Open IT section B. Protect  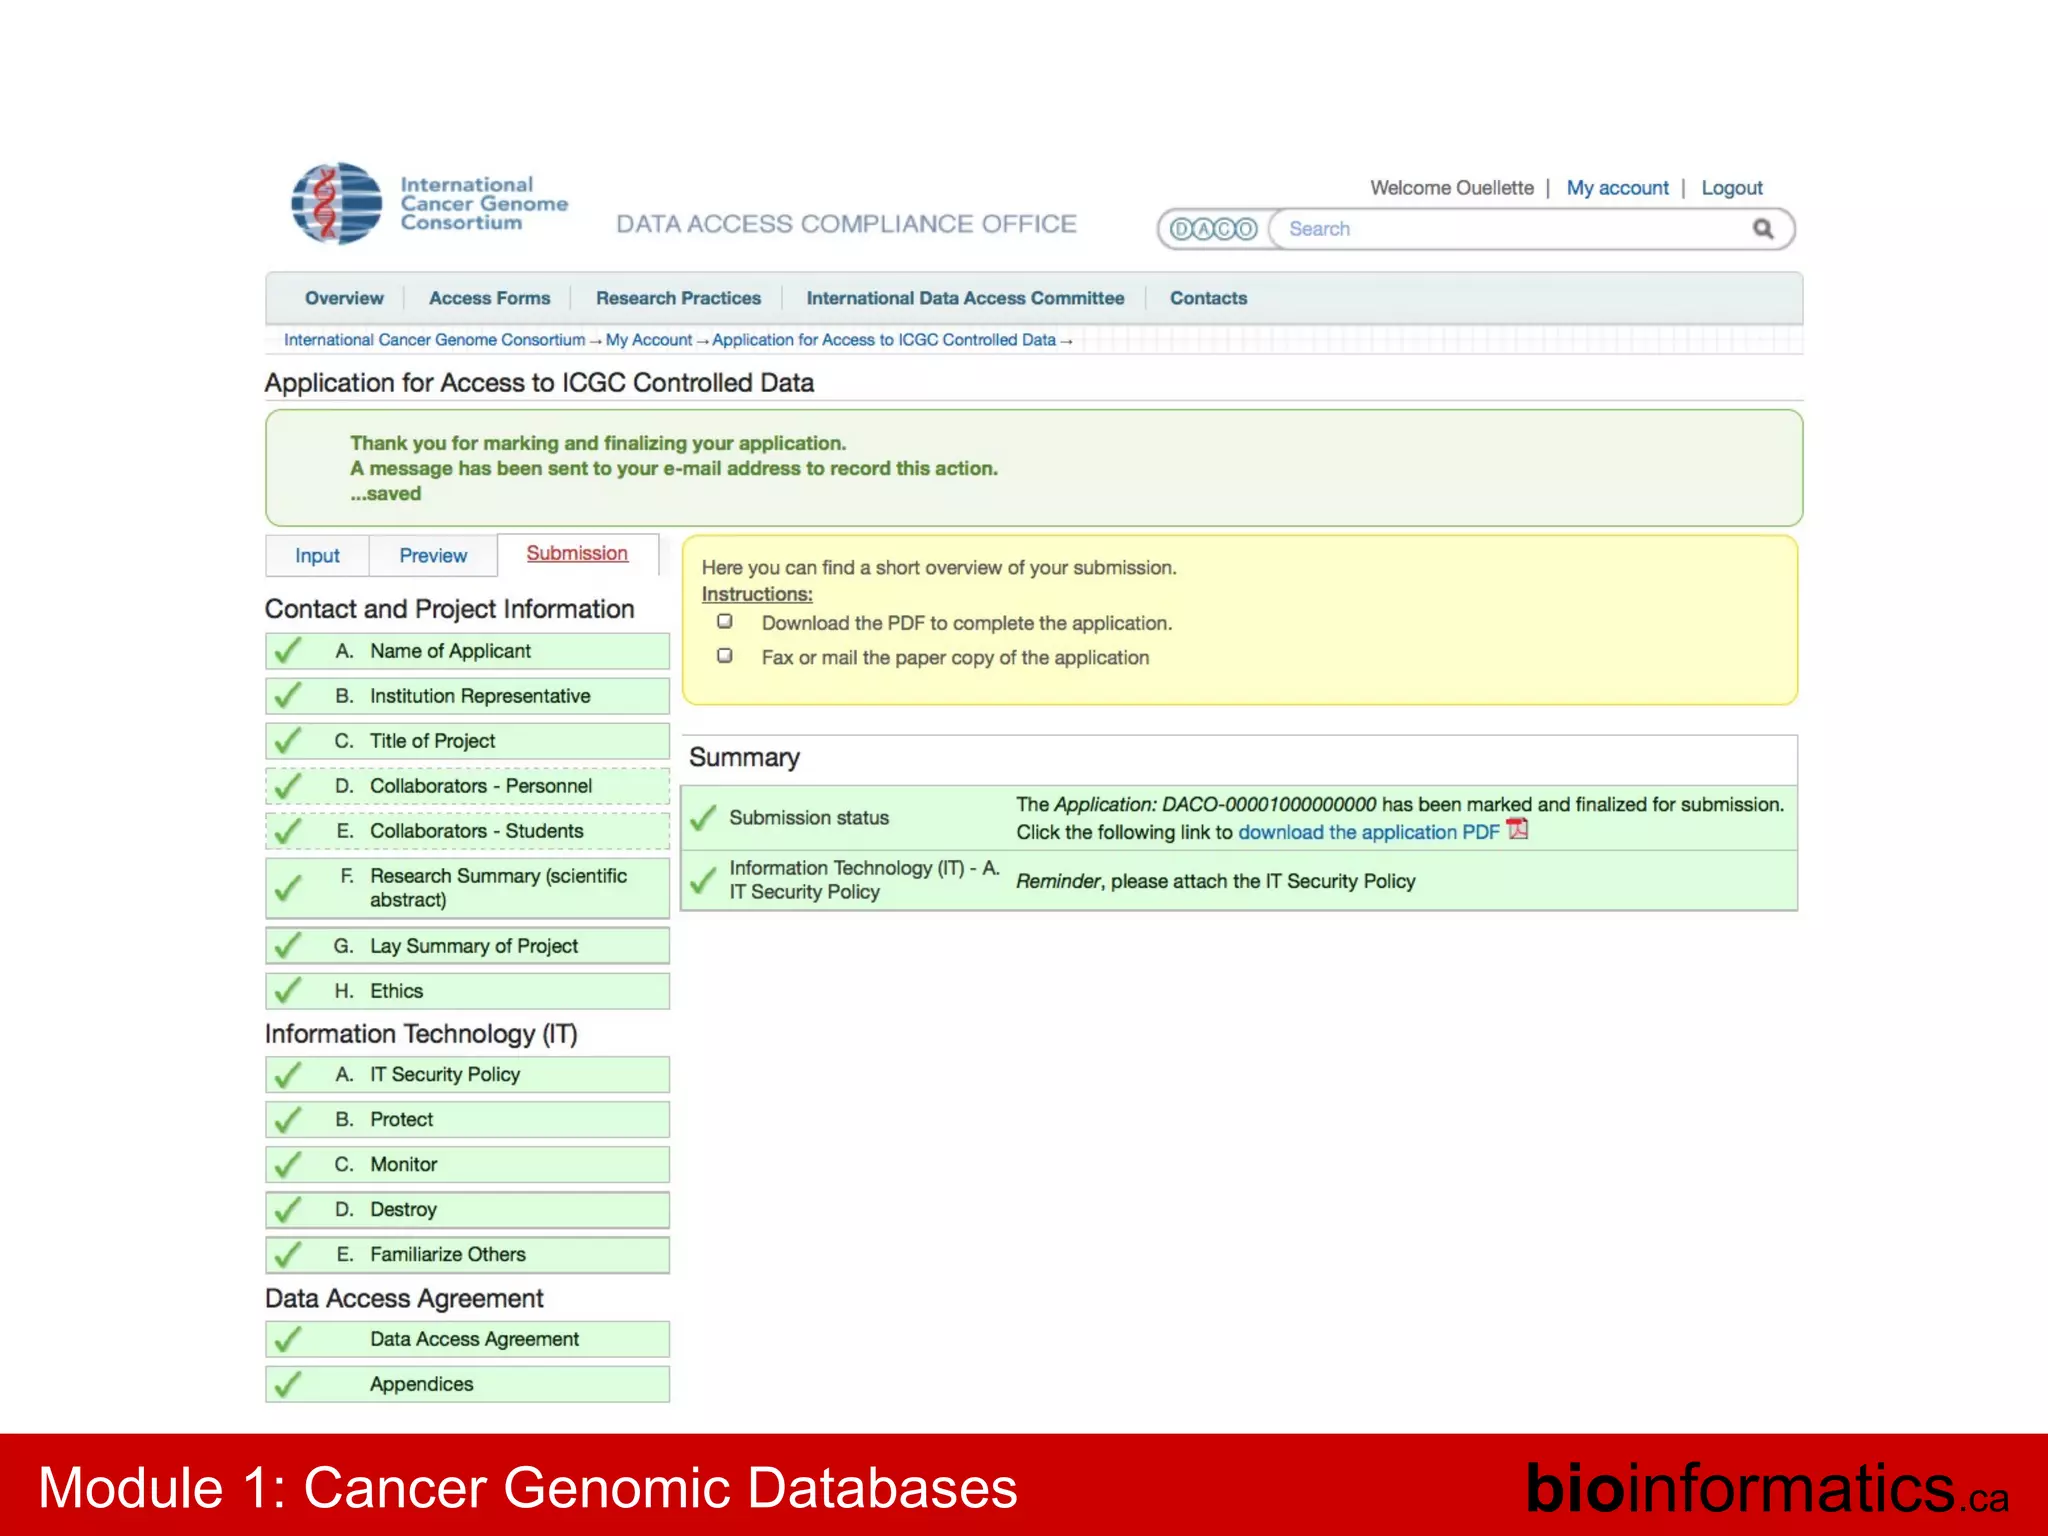pos(467,1120)
